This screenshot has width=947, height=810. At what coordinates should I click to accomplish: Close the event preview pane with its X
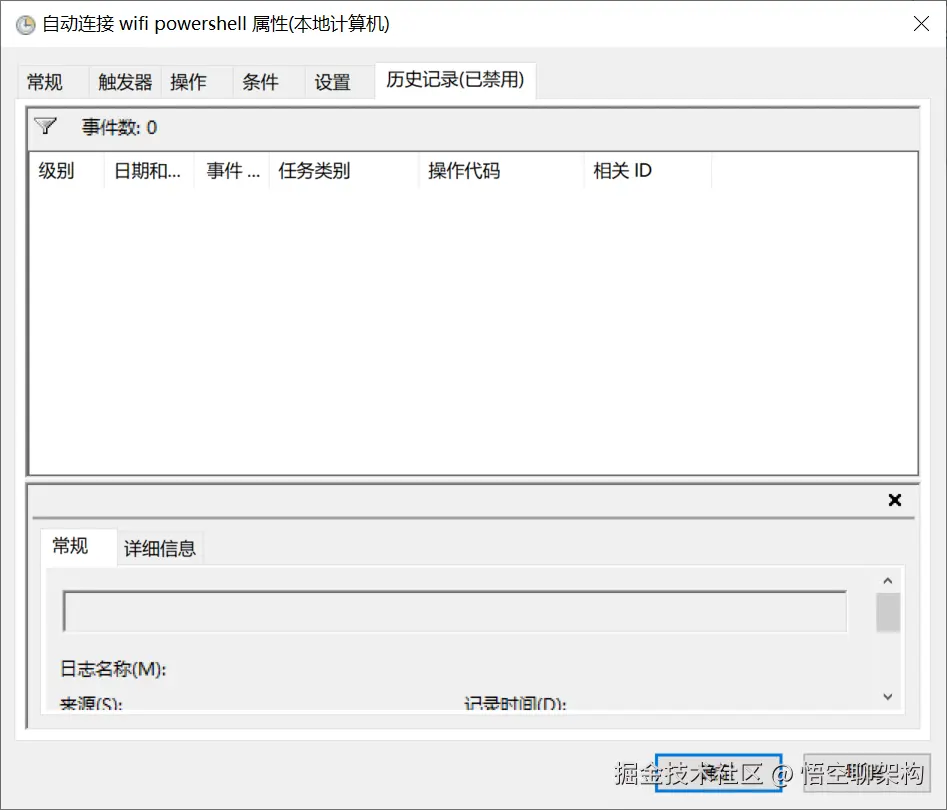point(894,500)
